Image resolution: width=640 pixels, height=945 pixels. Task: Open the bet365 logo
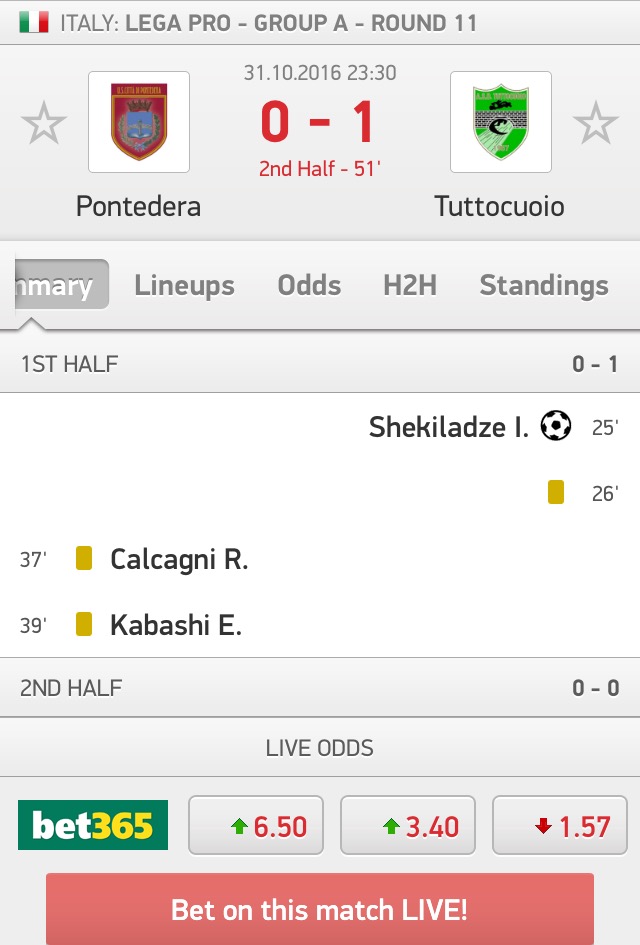(93, 826)
